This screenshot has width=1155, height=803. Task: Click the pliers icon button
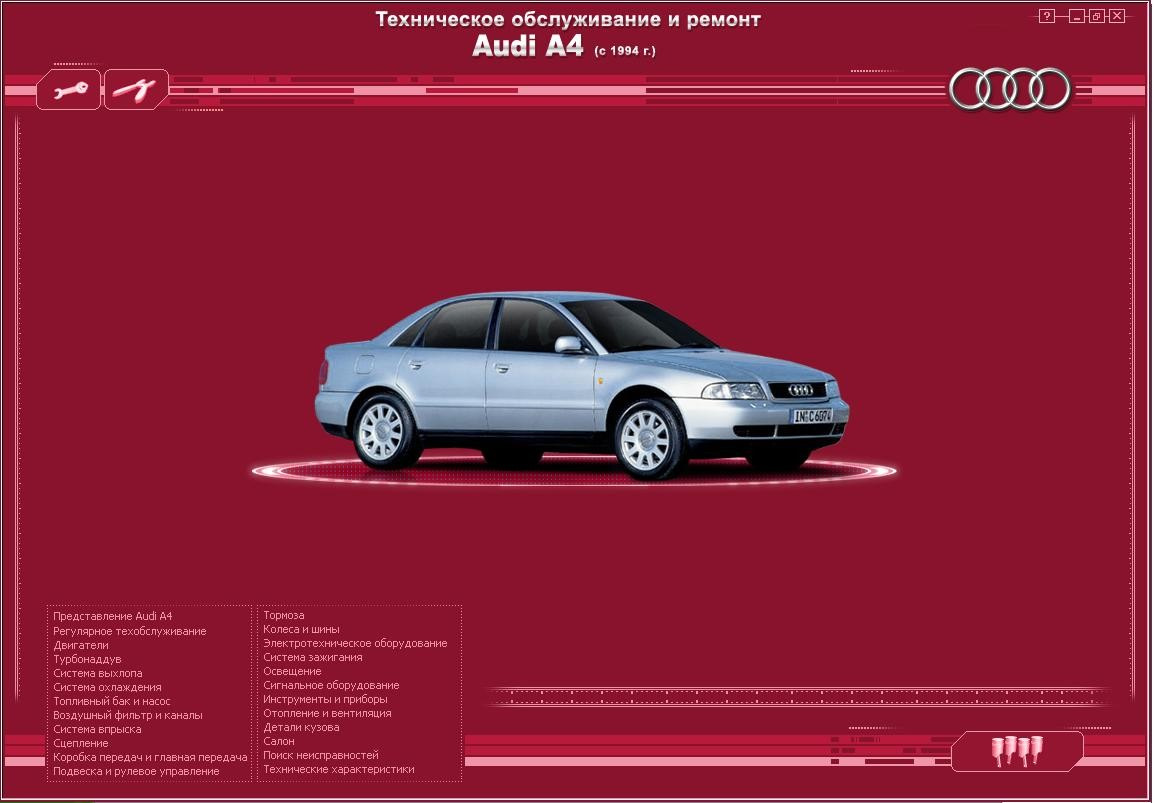[136, 90]
